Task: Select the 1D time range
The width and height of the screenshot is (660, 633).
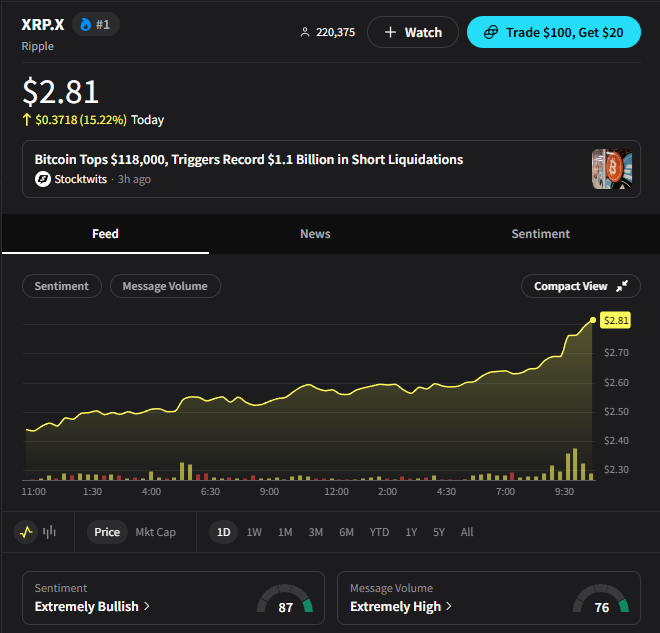Action: [x=223, y=532]
